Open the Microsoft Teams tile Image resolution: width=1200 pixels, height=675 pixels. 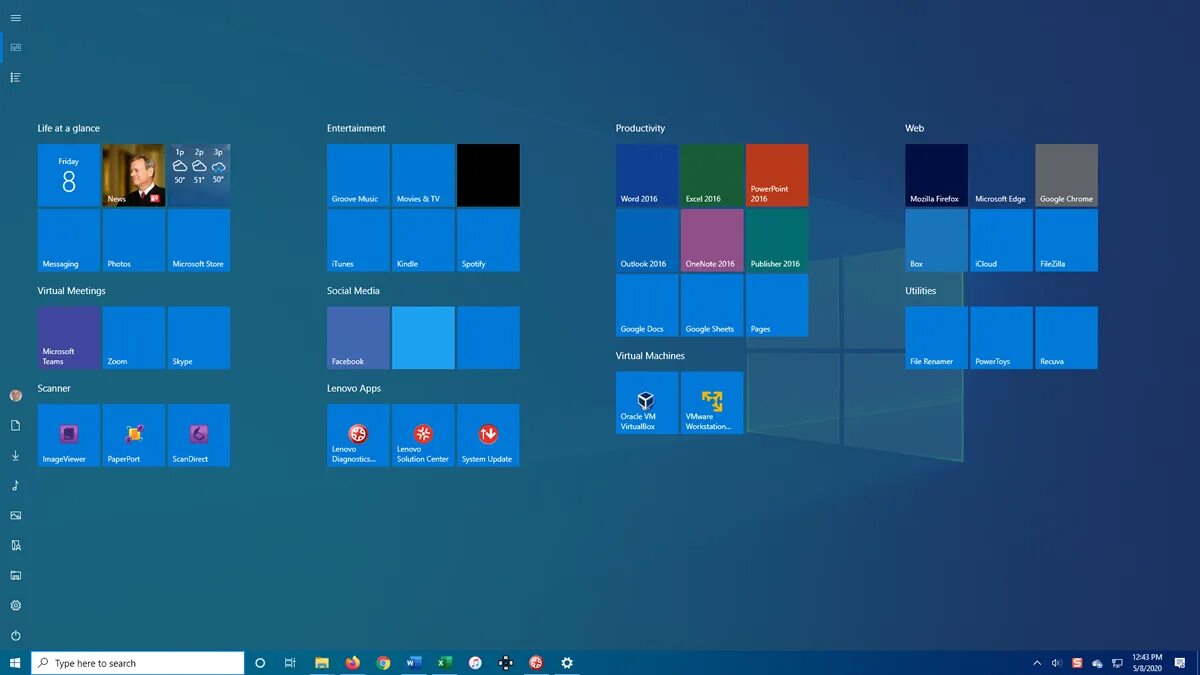pyautogui.click(x=69, y=338)
